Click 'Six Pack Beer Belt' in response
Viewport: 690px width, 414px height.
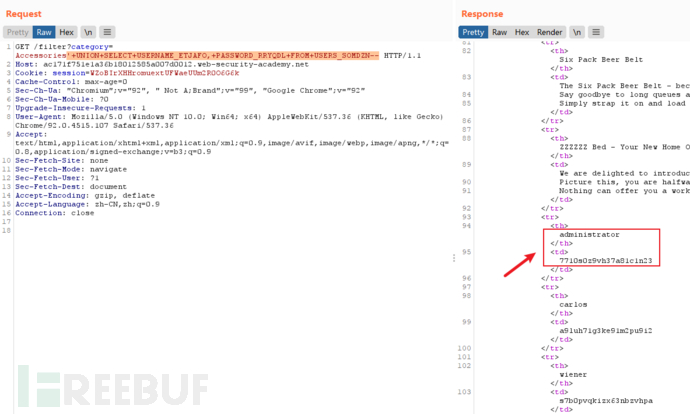(601, 60)
